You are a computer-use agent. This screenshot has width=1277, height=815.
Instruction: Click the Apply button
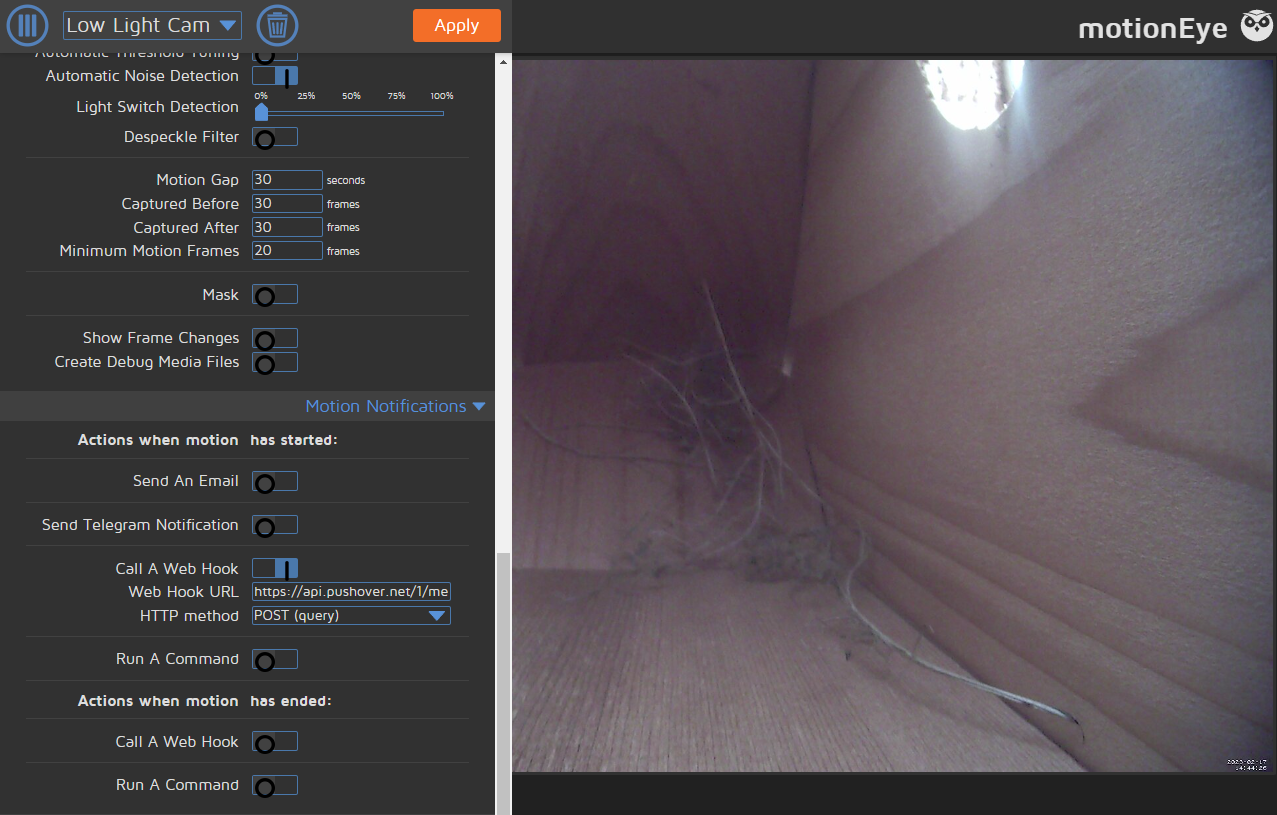457,25
